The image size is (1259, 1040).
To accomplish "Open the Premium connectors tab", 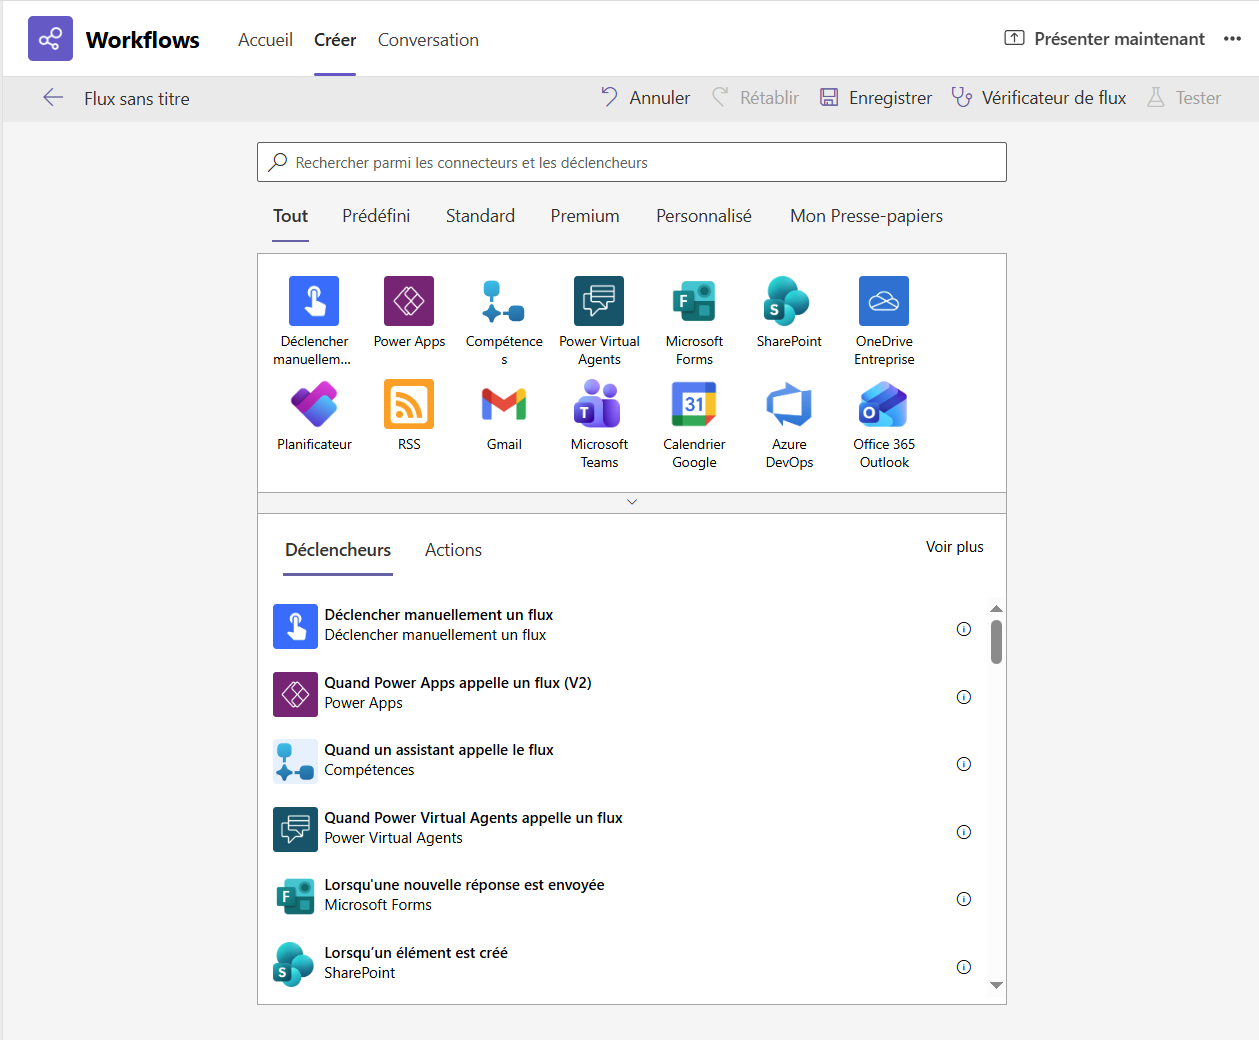I will [x=584, y=216].
